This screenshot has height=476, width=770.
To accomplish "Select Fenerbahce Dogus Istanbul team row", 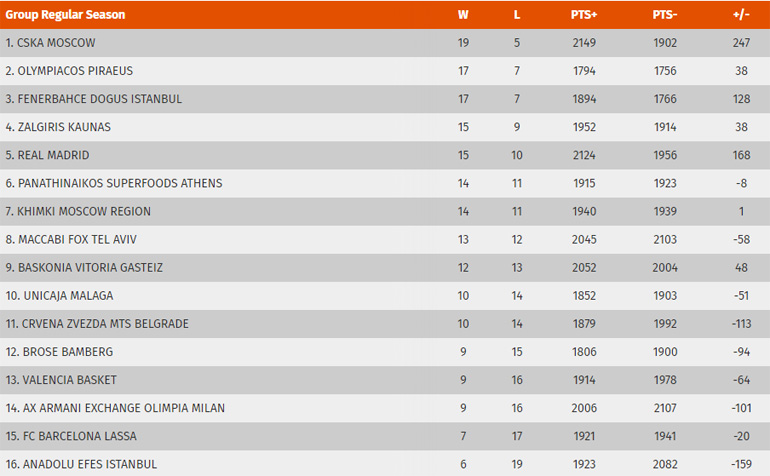I will (x=93, y=99).
